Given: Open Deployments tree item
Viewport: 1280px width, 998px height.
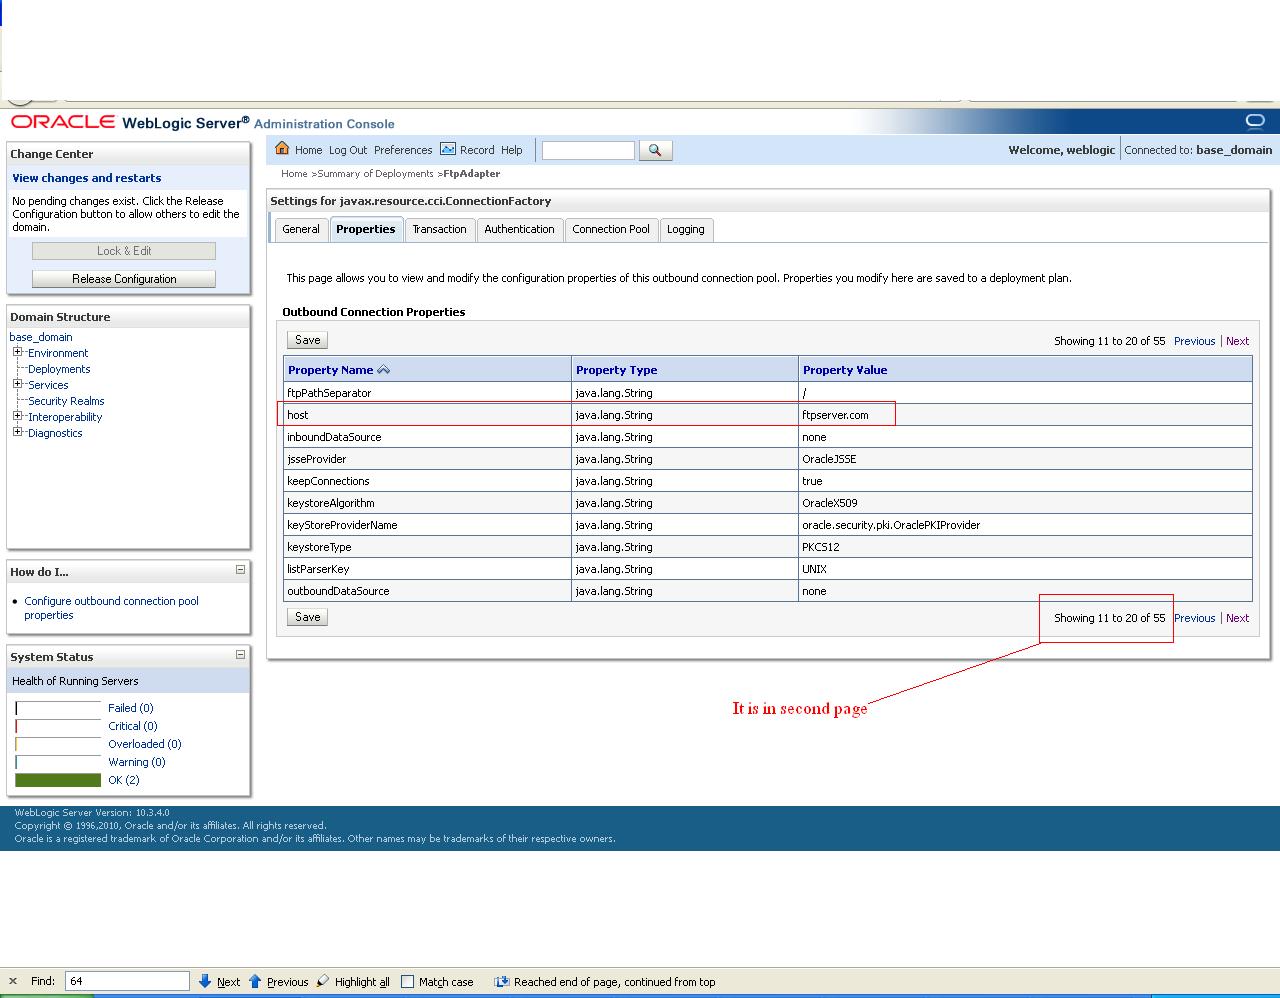Looking at the screenshot, I should click(x=59, y=369).
